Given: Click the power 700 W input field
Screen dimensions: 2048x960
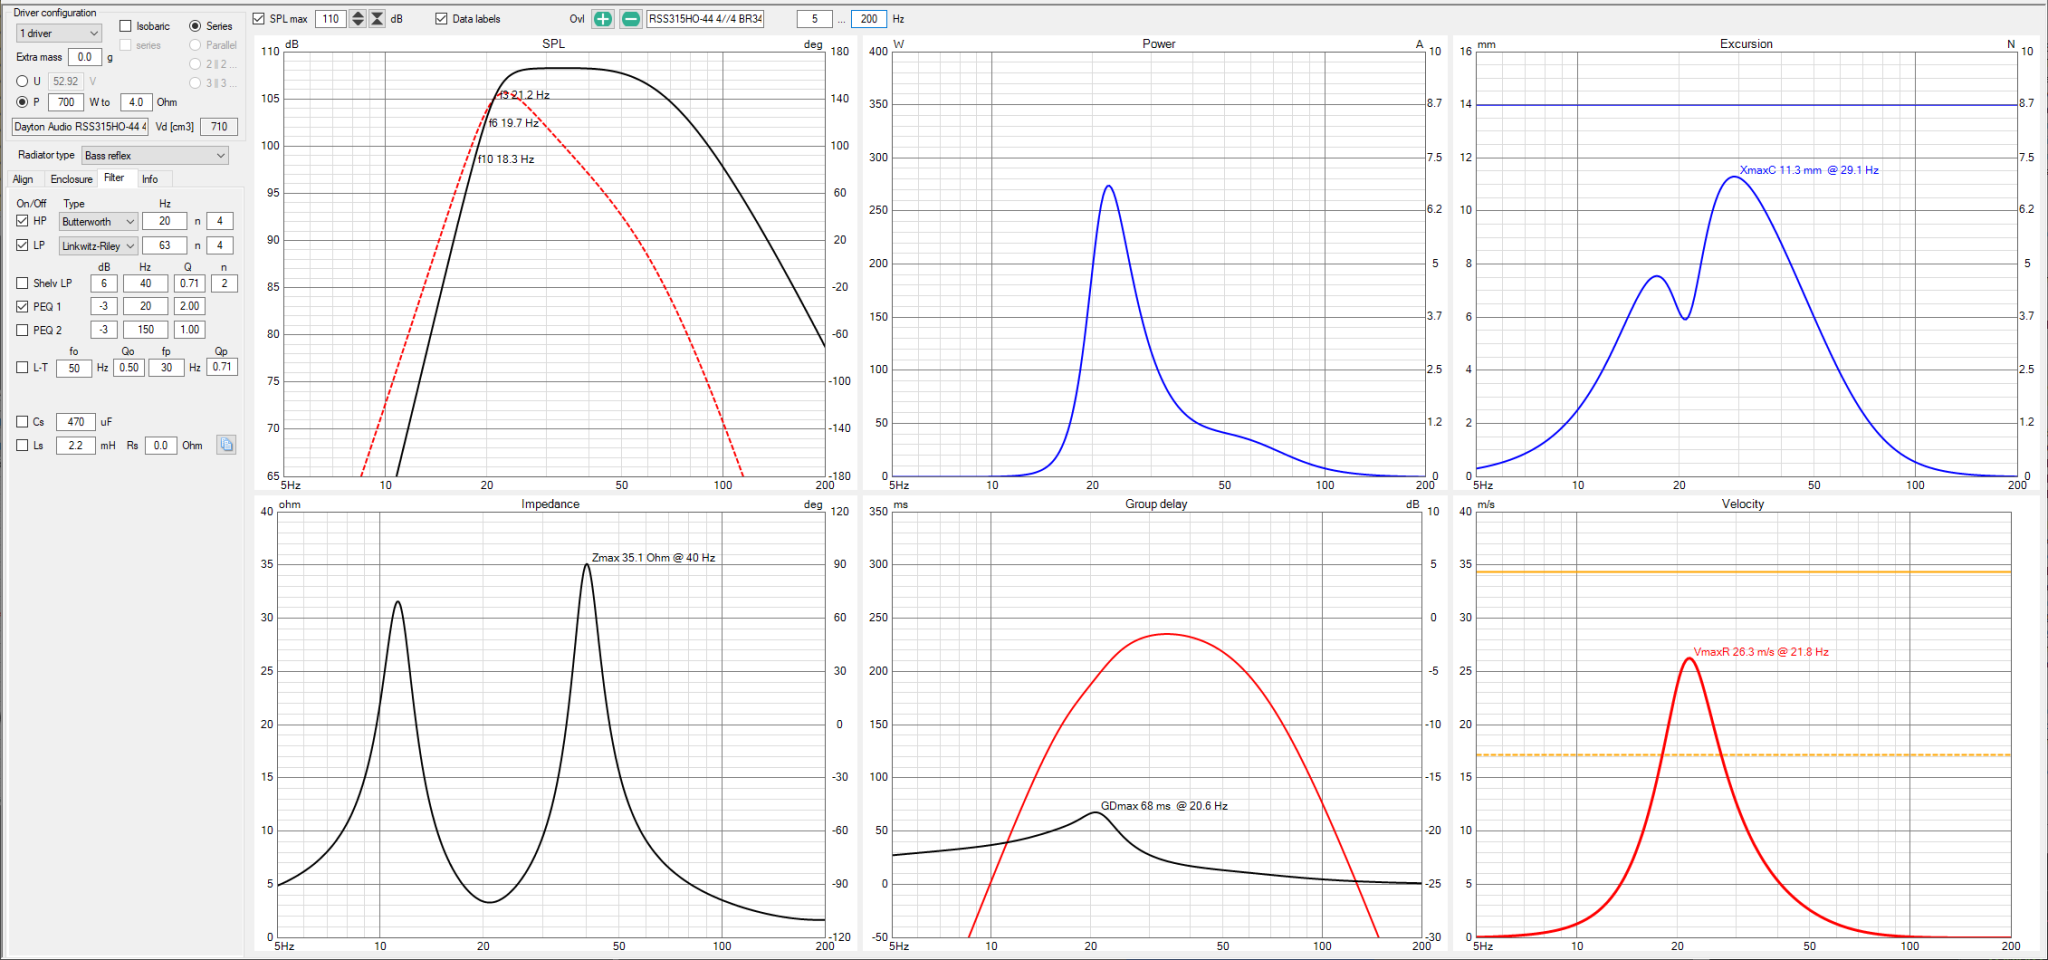Looking at the screenshot, I should (66, 102).
